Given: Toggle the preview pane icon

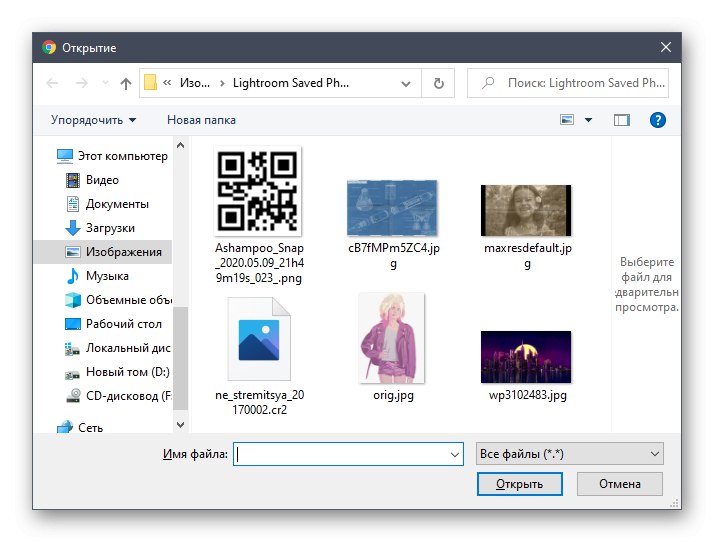Looking at the screenshot, I should point(622,120).
